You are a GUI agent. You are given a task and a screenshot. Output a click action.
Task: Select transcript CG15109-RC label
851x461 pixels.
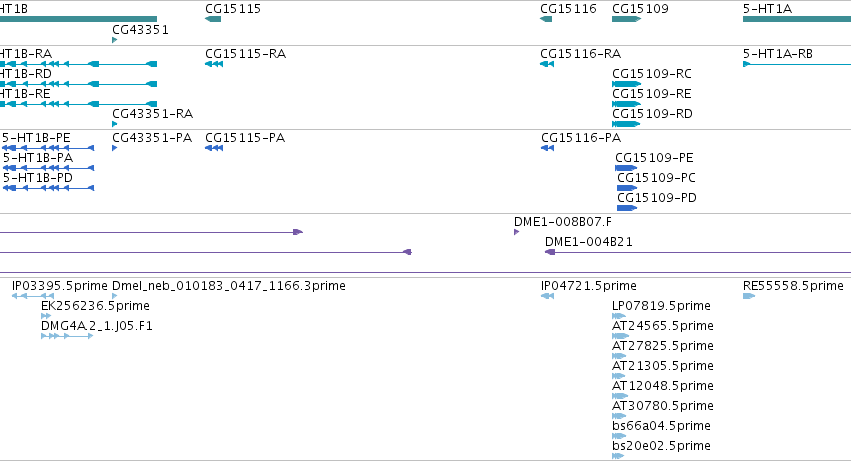click(652, 74)
